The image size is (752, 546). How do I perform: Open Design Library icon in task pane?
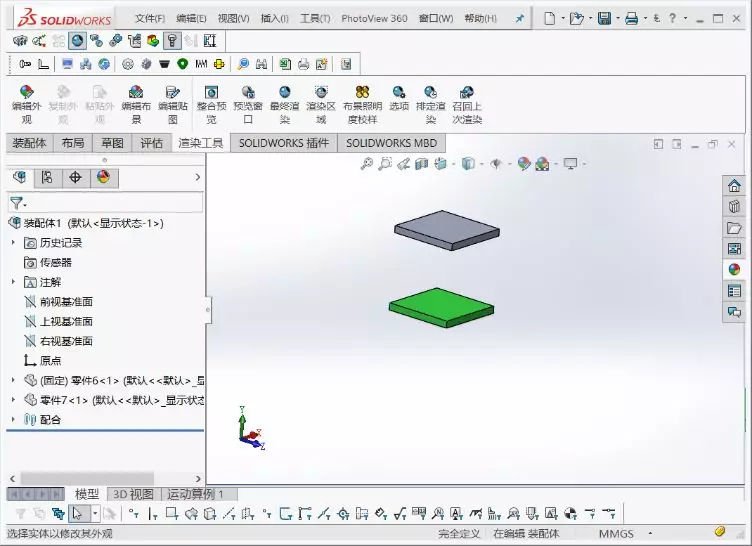click(734, 207)
